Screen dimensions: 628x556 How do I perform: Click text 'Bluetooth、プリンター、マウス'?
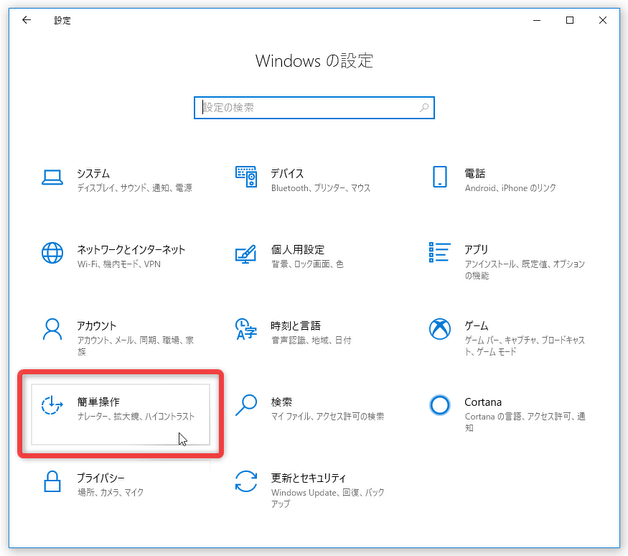[321, 188]
